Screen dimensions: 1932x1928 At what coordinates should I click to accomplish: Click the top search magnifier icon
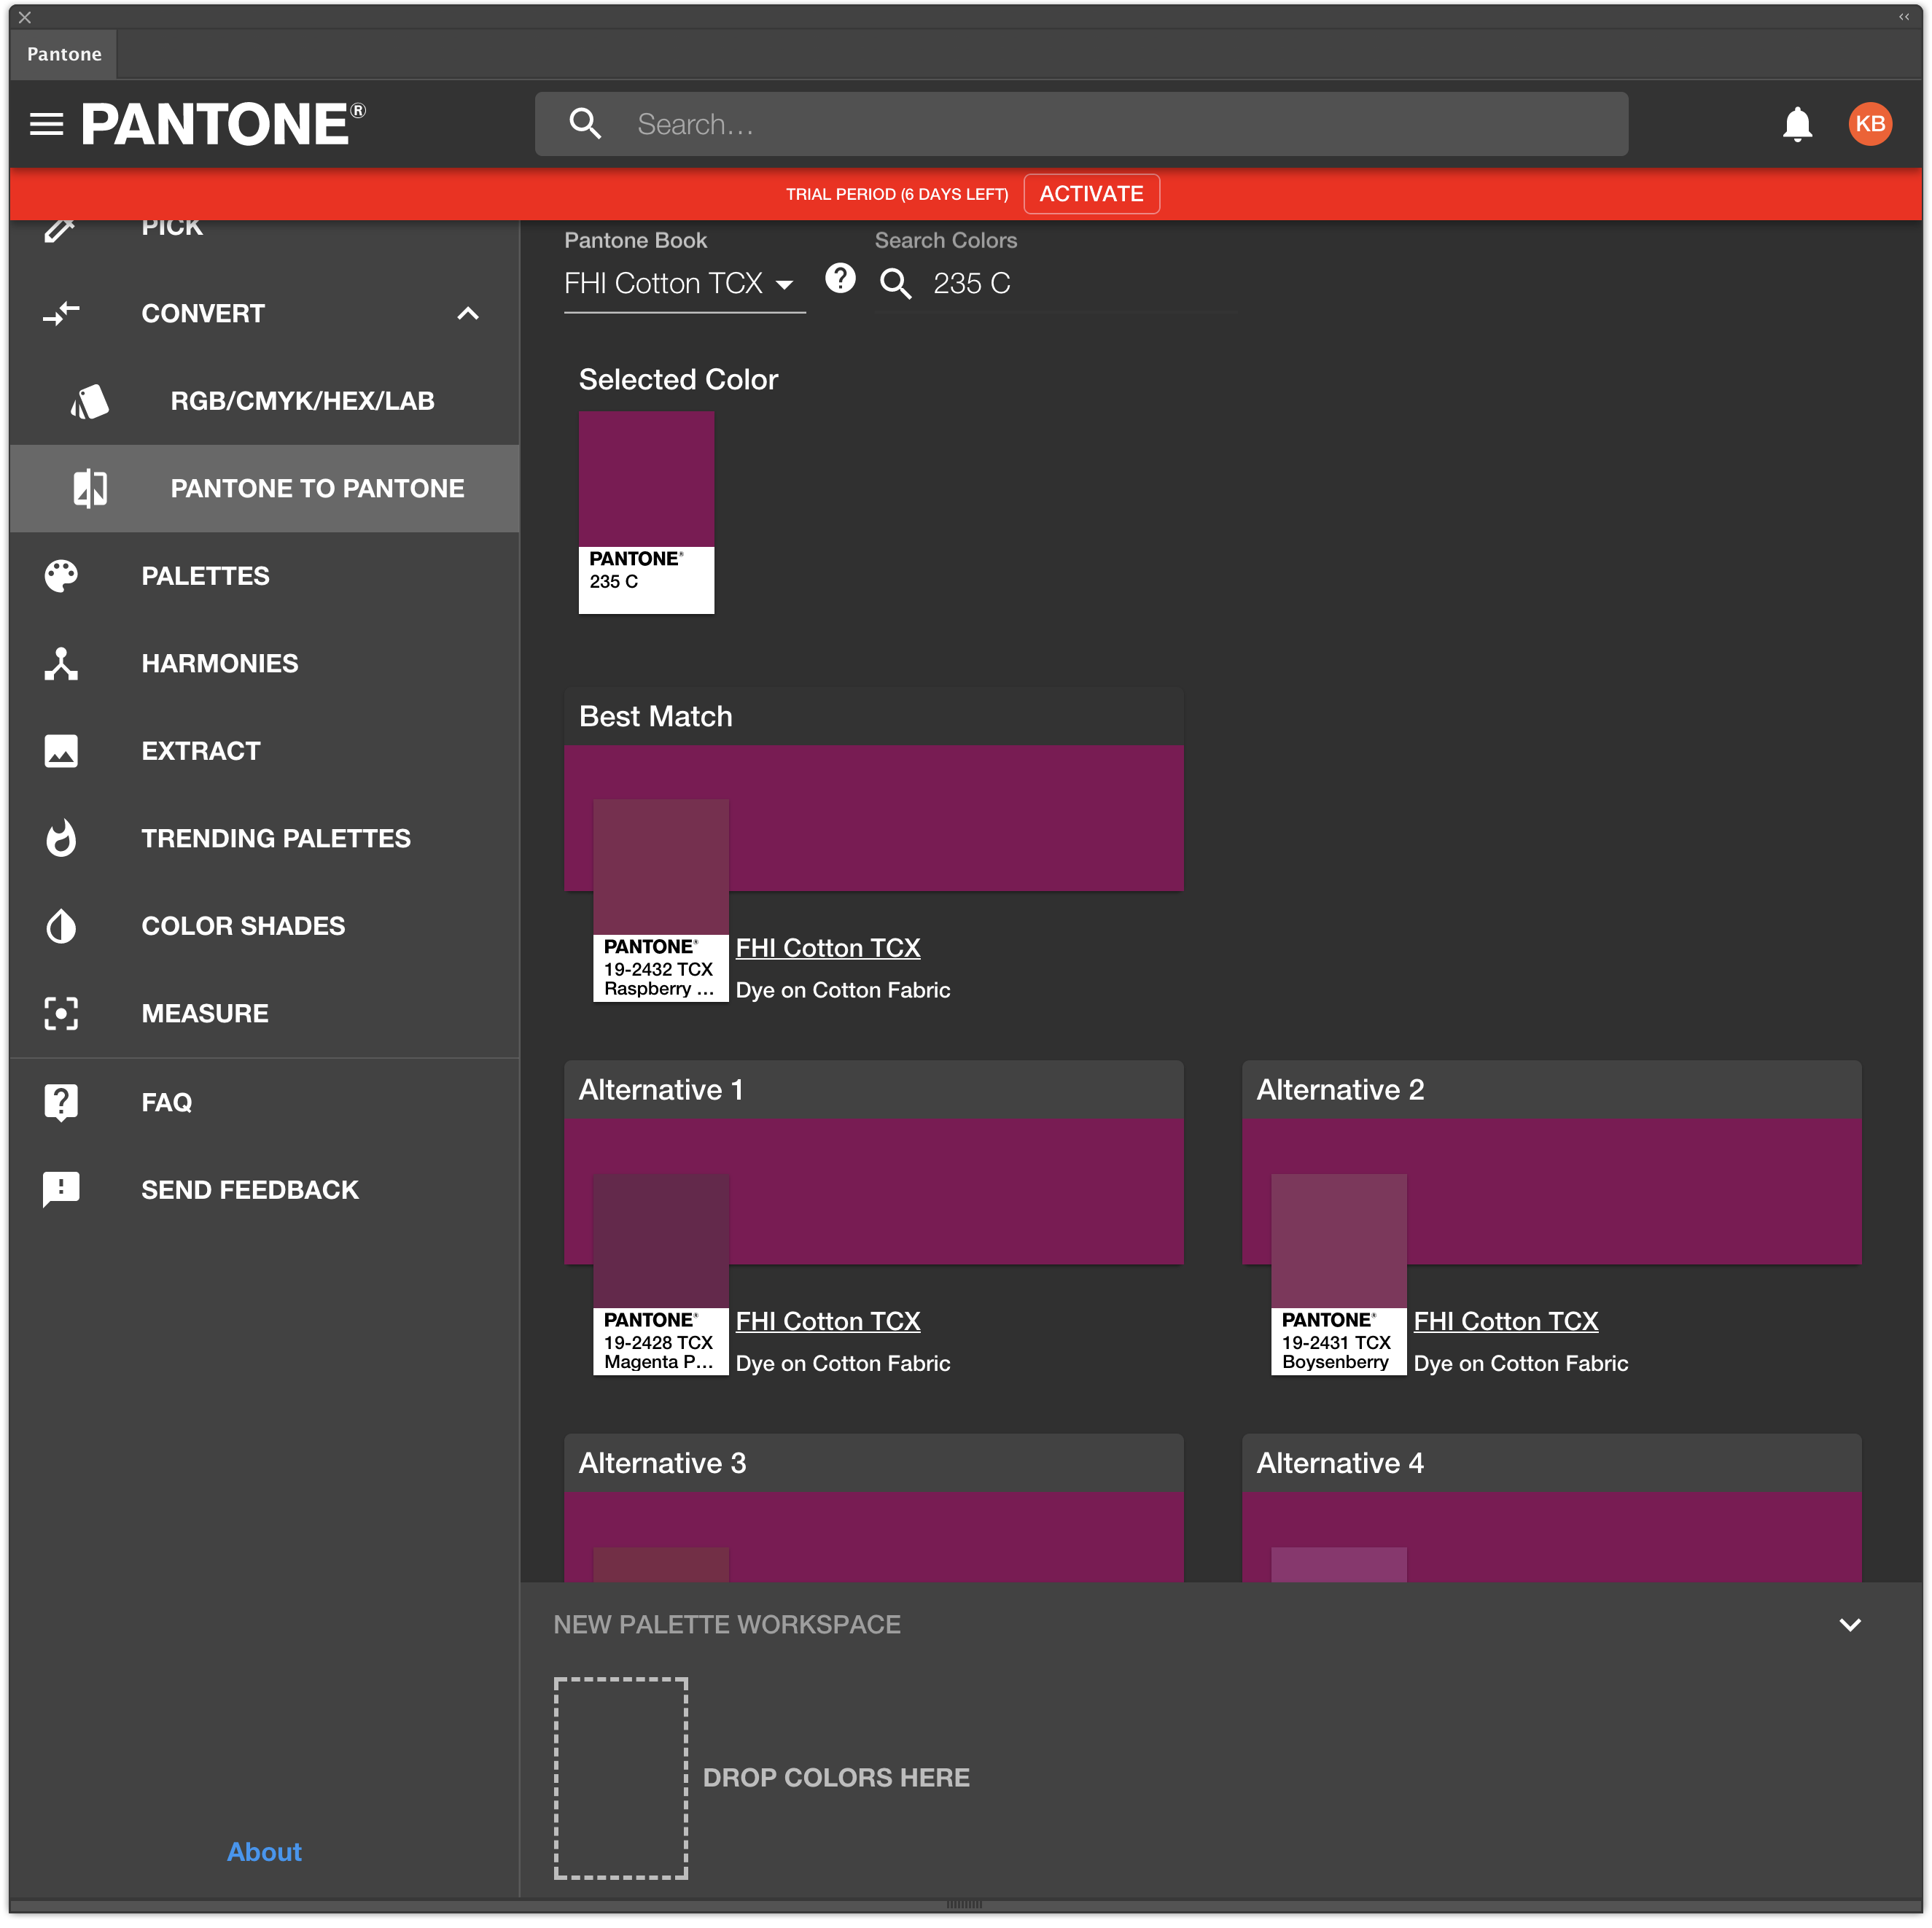click(x=585, y=124)
